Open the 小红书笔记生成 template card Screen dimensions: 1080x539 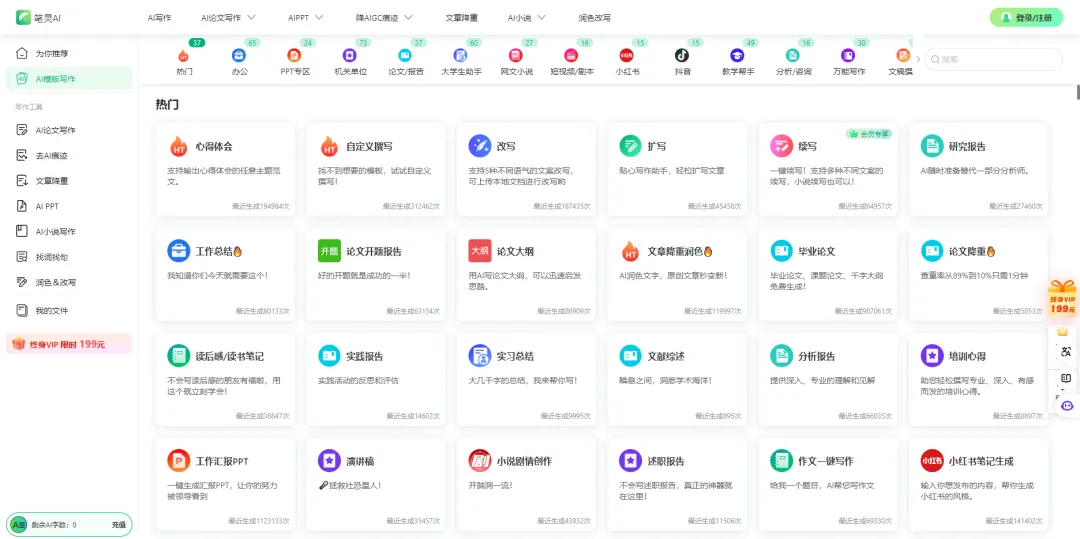pyautogui.click(x=979, y=484)
